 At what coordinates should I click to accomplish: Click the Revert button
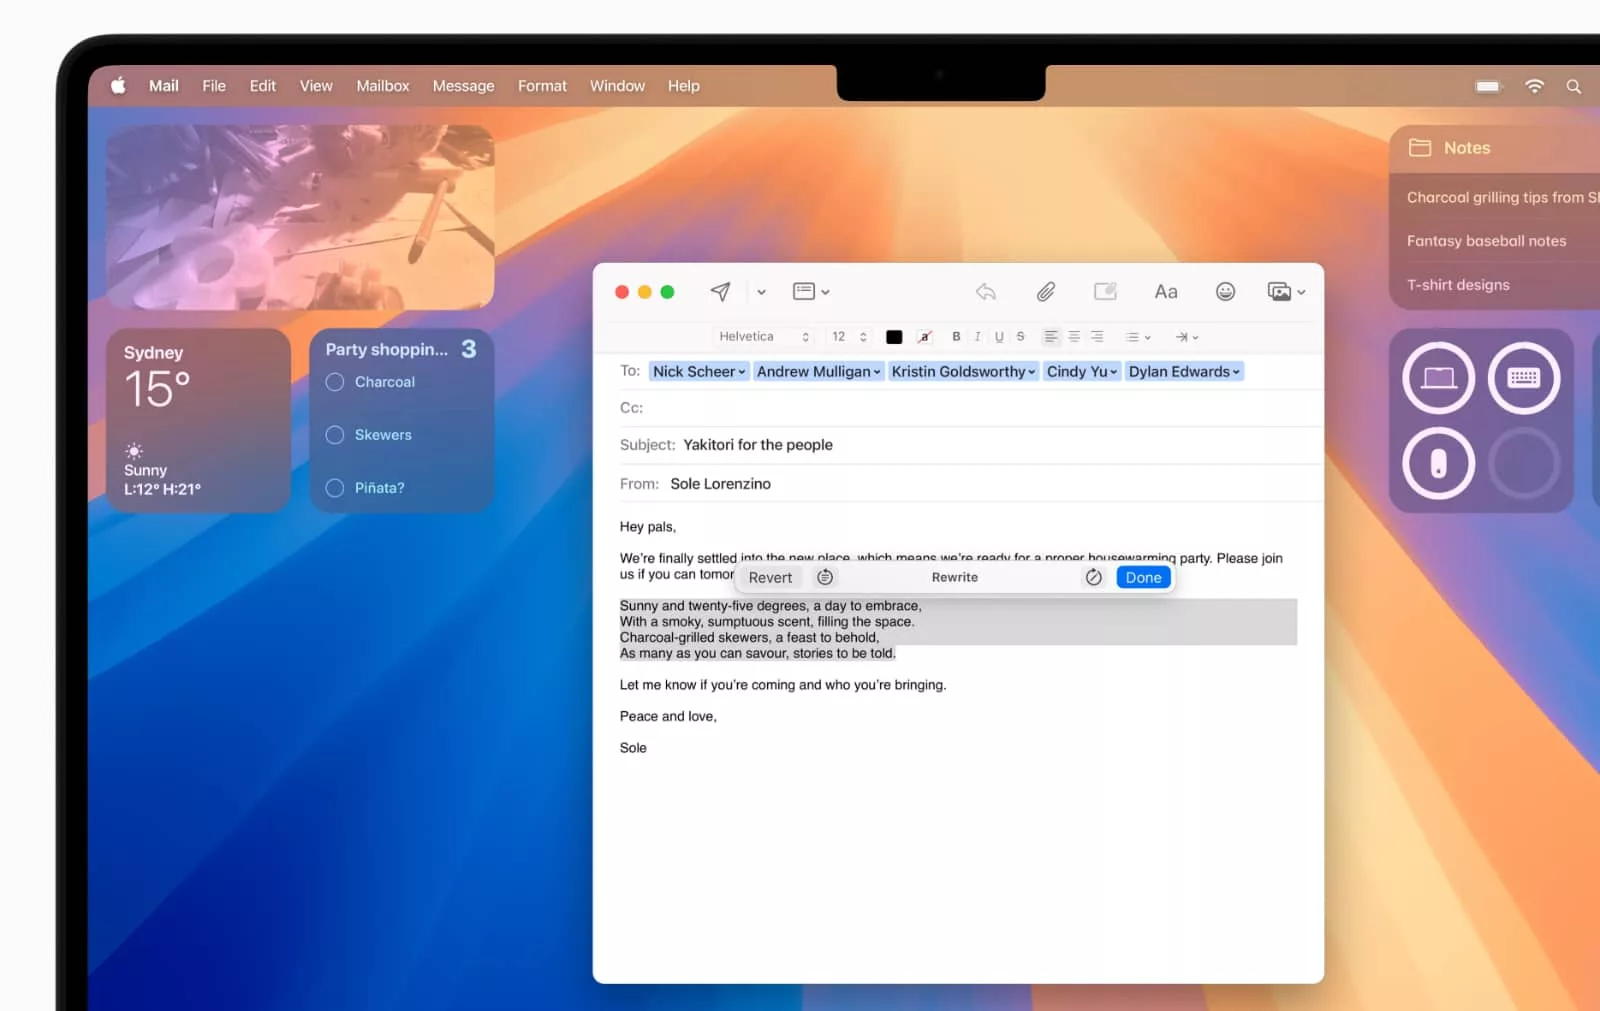[770, 577]
